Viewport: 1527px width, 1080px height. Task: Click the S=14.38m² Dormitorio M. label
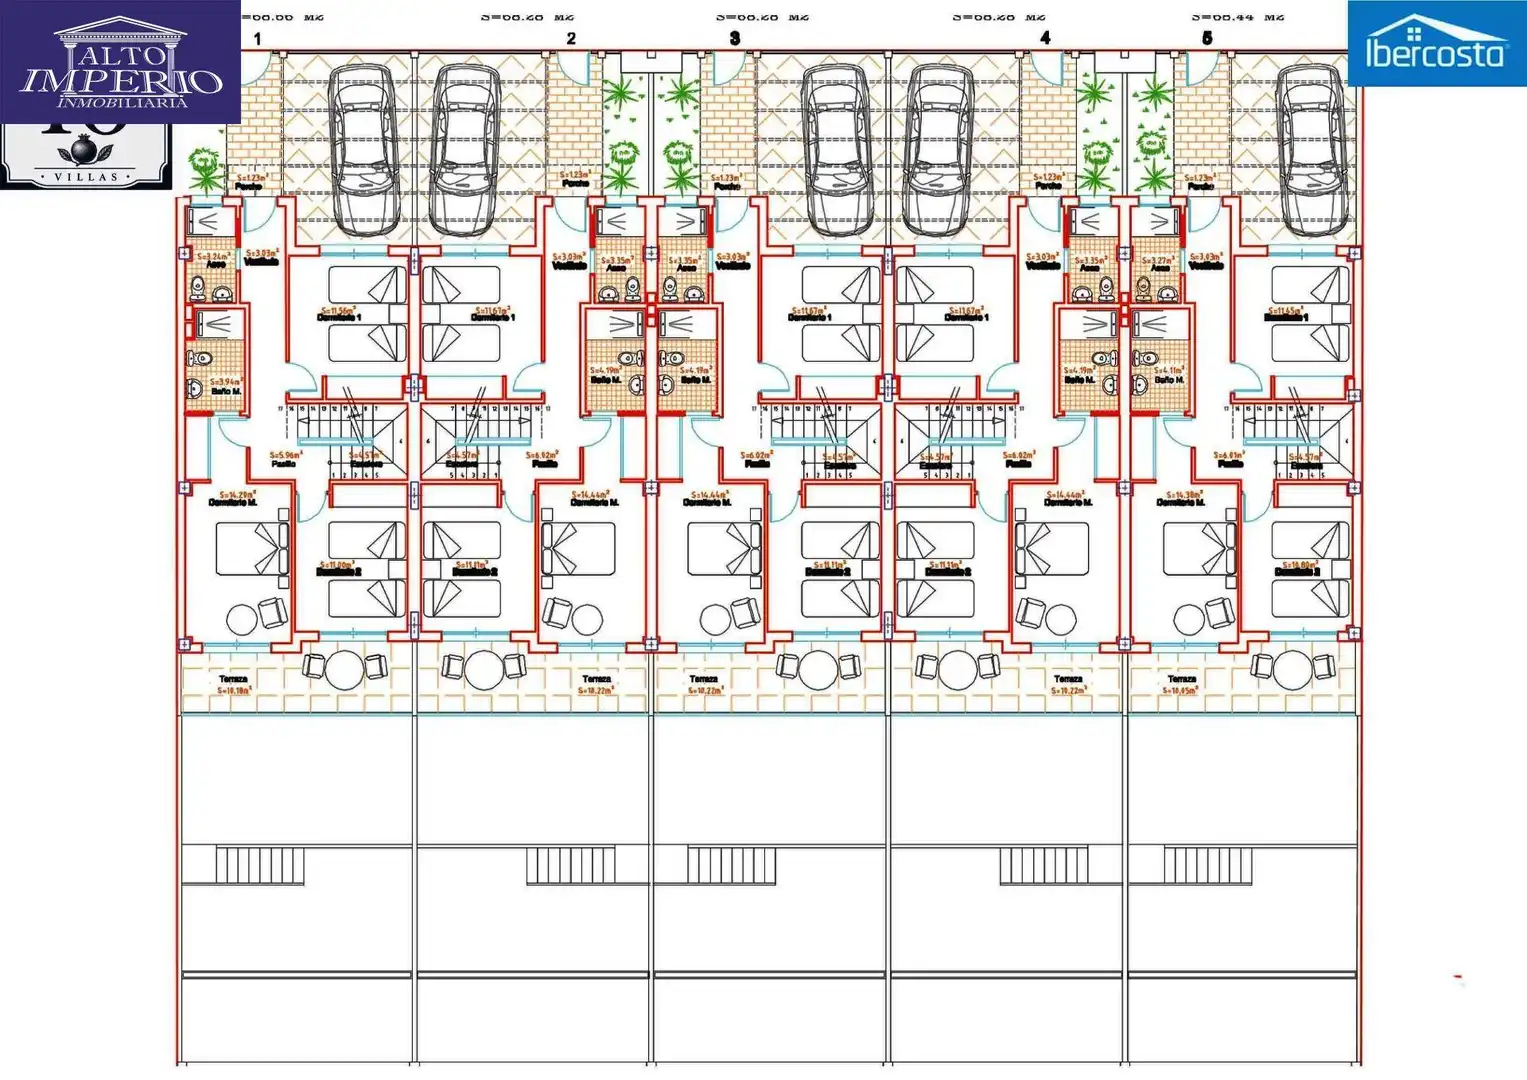1182,497
